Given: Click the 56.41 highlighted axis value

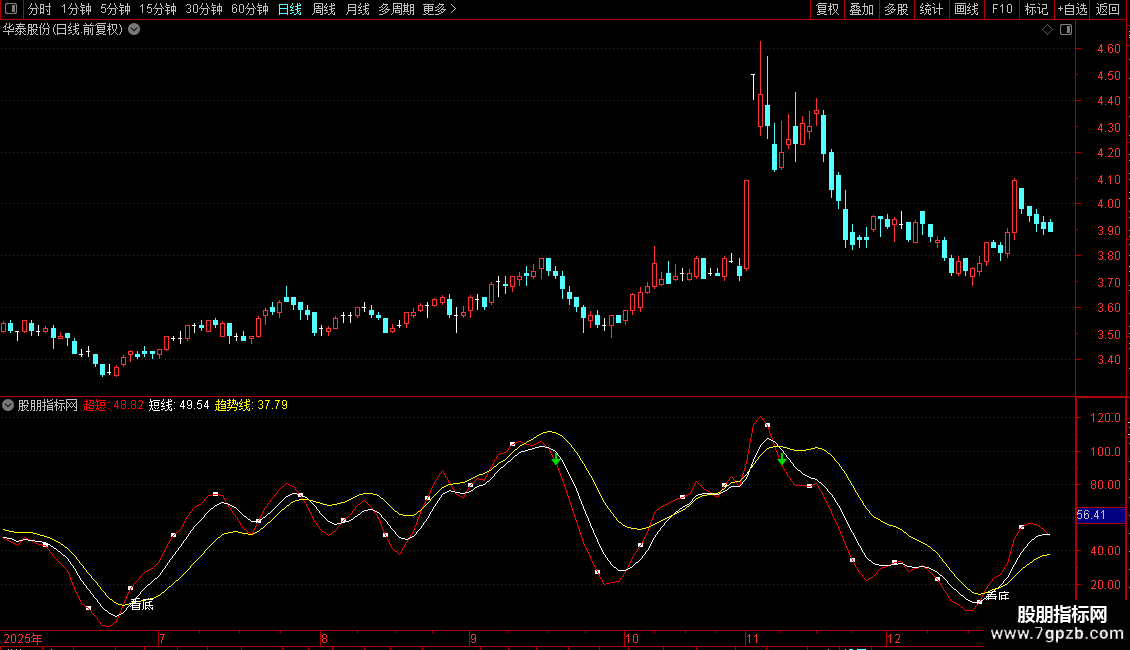Looking at the screenshot, I should coord(1100,515).
